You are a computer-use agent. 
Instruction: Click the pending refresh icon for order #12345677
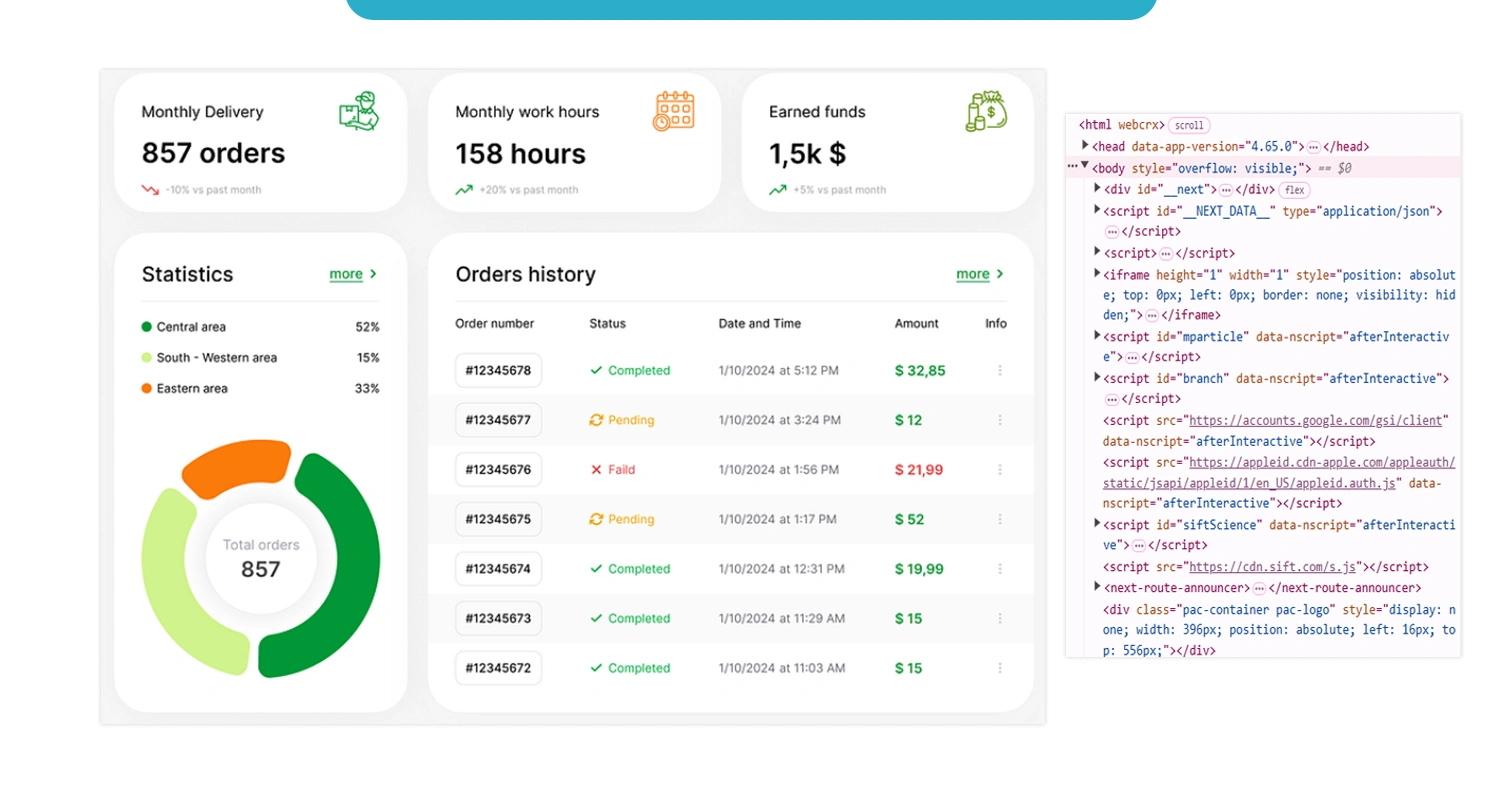[x=596, y=420]
